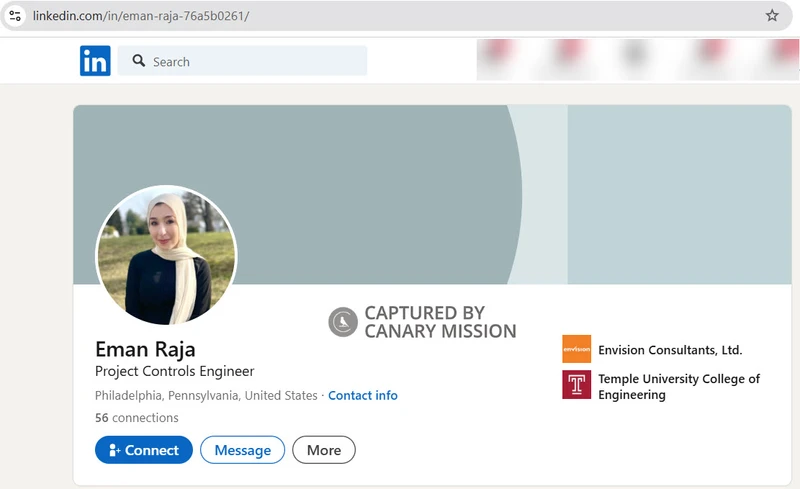Click Philadelphia, Pennsylvania, United States location text
Image resolution: width=800 pixels, height=489 pixels.
tap(206, 396)
